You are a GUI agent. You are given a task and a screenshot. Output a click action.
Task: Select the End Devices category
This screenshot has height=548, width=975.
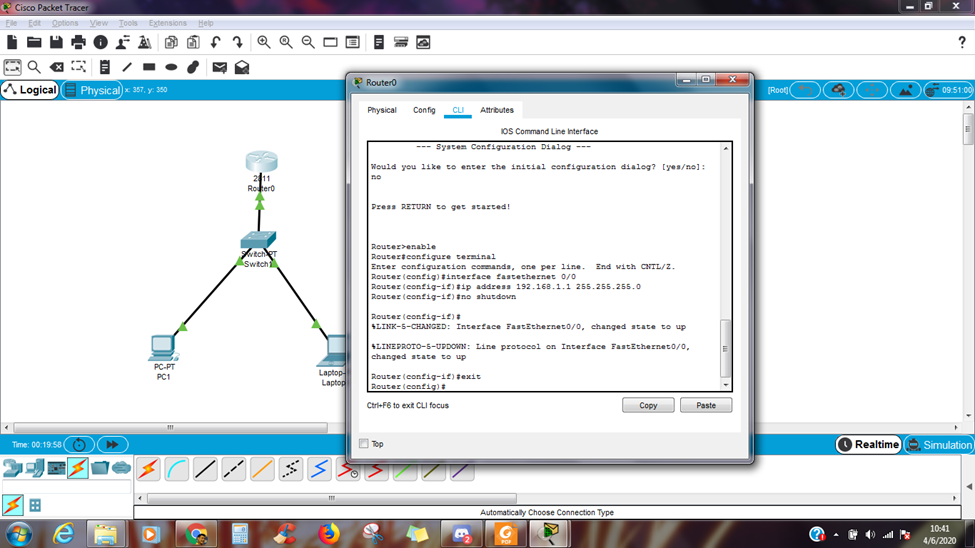click(35, 468)
